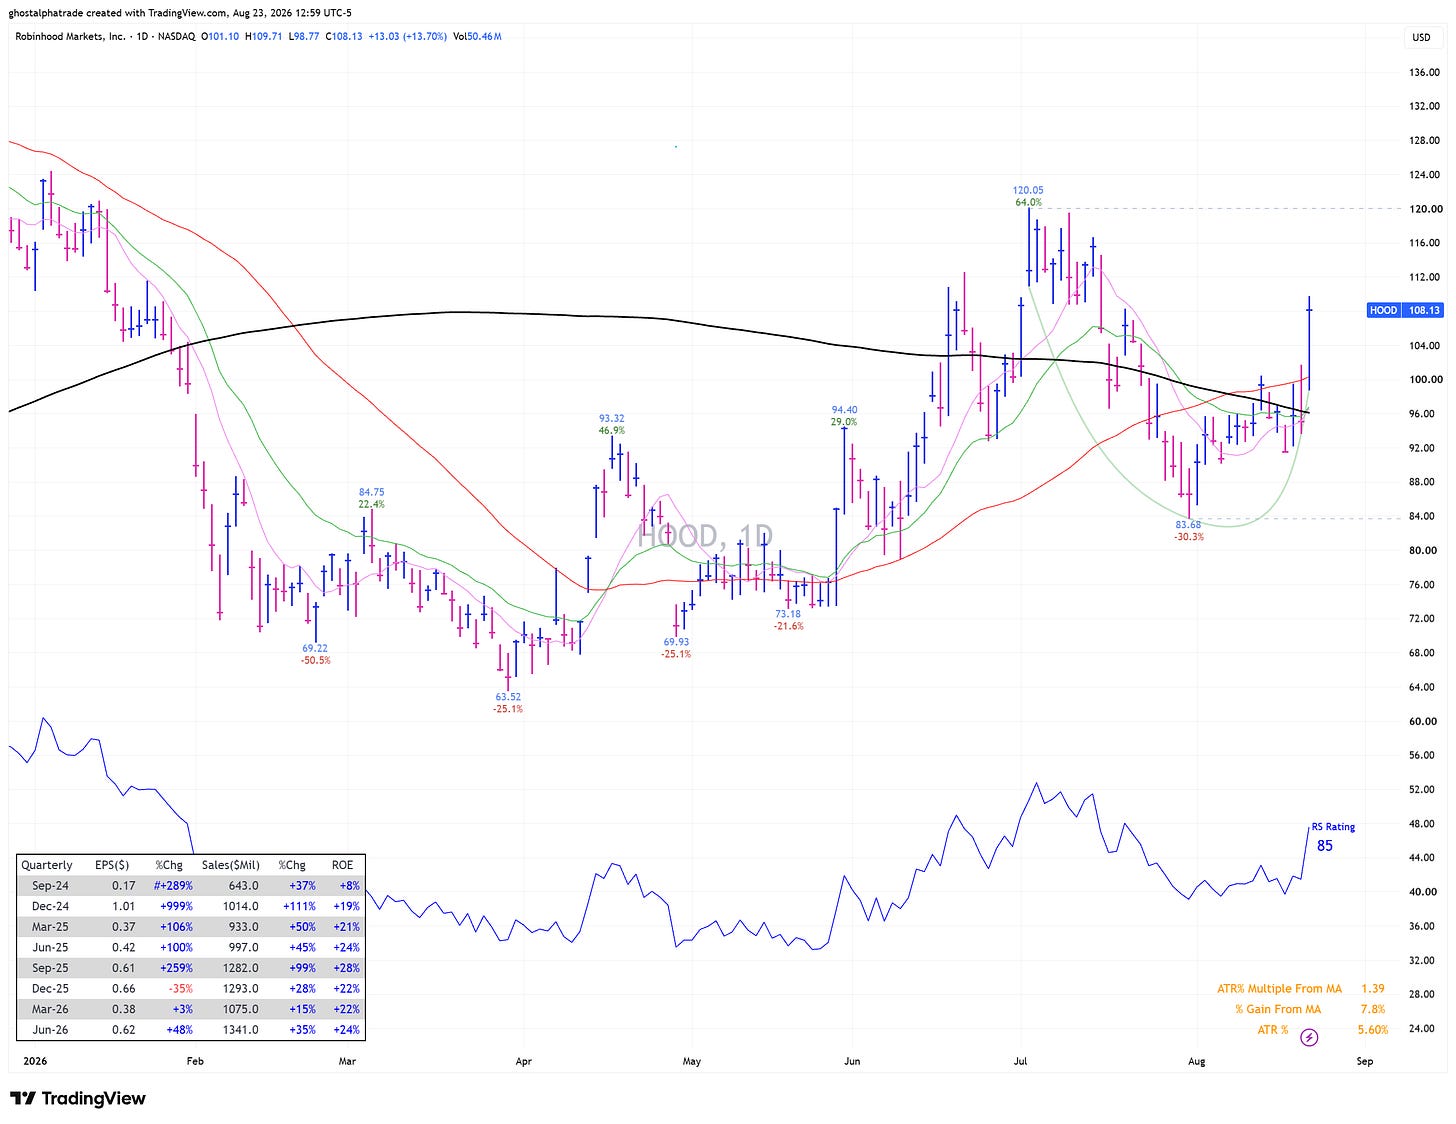Screen dimensions: 1456x1124
Task: Click the +259% EPS change cell
Action: (x=176, y=968)
